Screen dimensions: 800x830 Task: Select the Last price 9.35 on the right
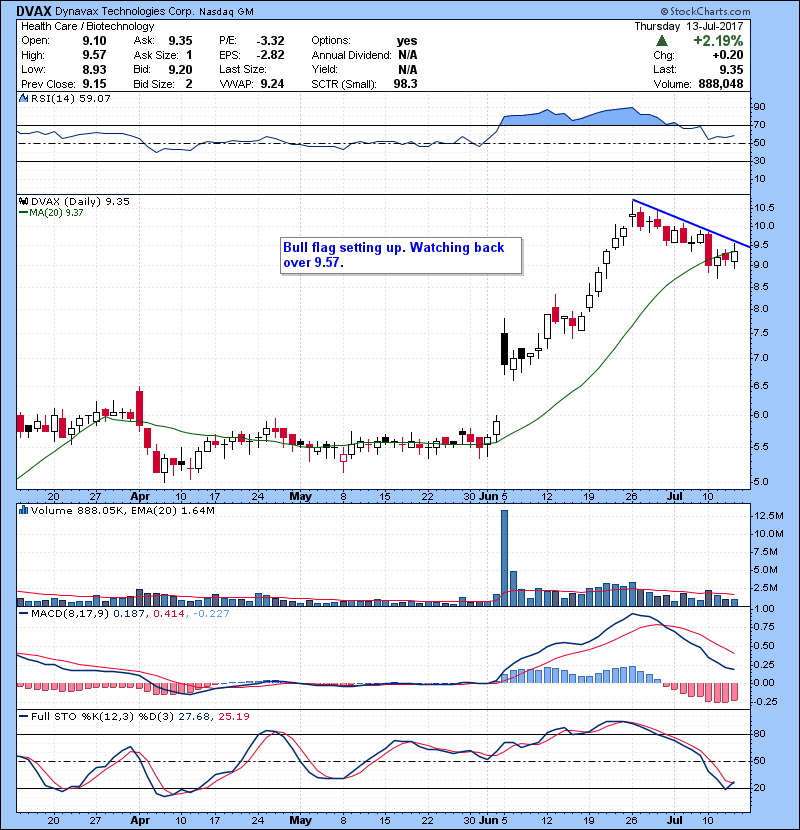[x=731, y=69]
